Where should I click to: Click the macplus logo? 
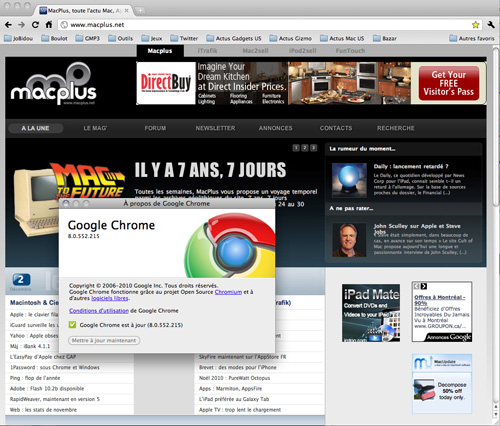pyautogui.click(x=54, y=84)
